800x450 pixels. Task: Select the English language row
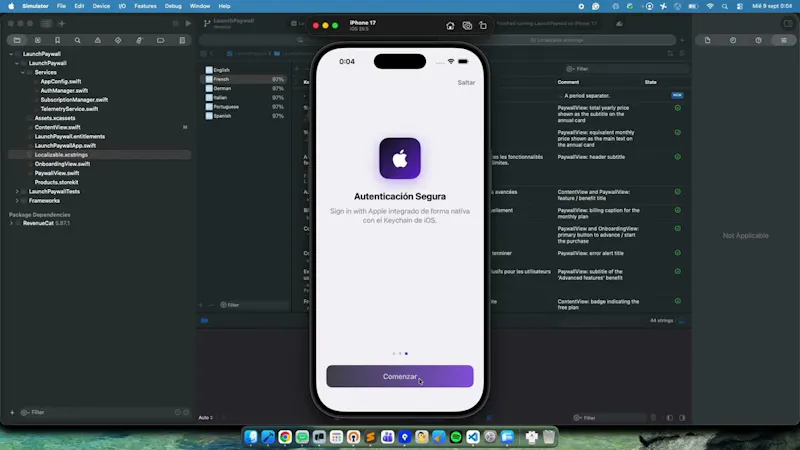(245, 70)
